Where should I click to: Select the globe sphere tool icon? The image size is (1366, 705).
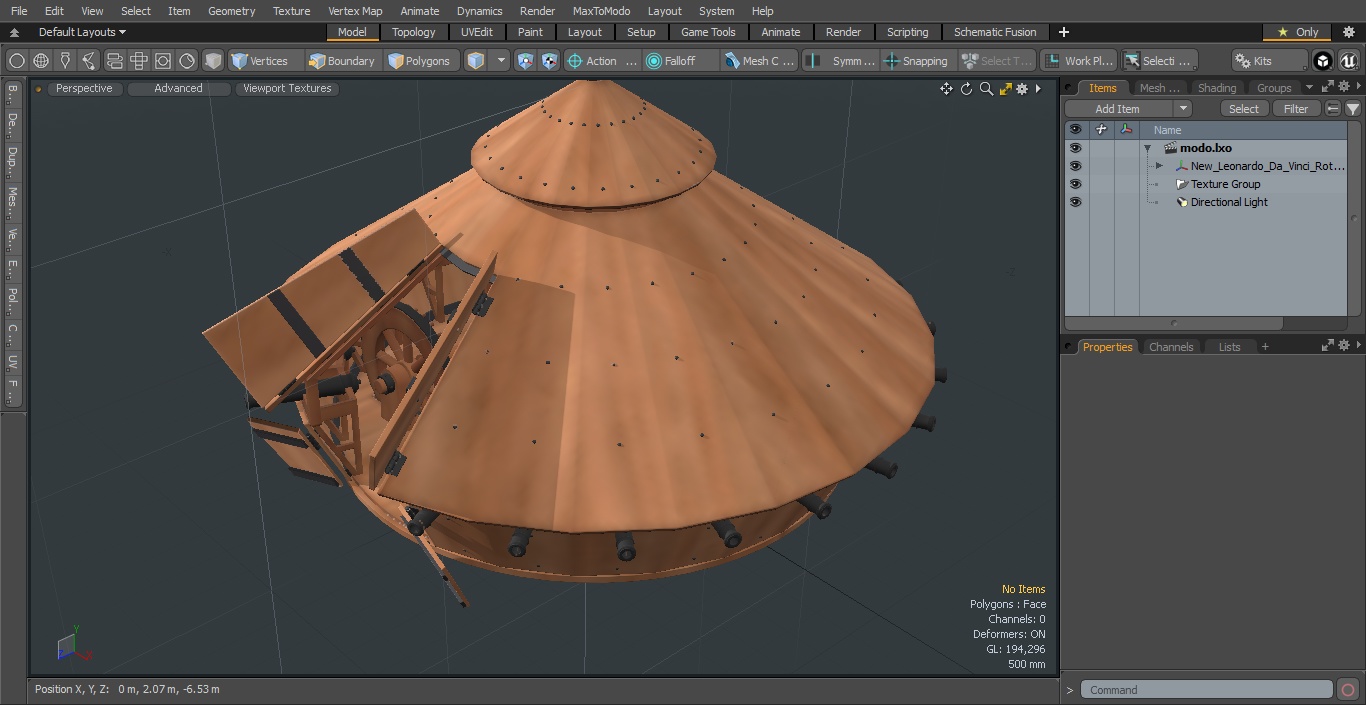(x=41, y=61)
